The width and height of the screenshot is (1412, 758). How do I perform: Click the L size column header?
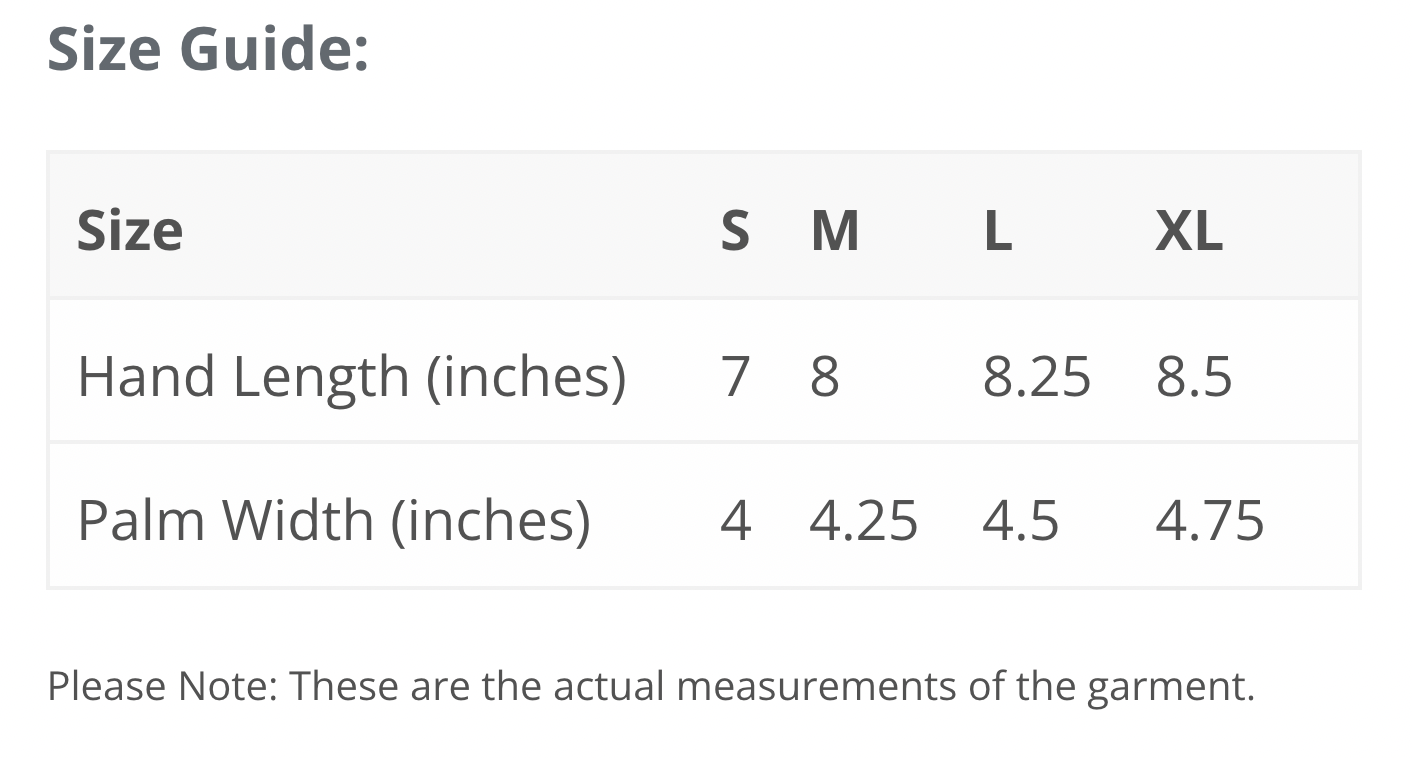click(998, 231)
